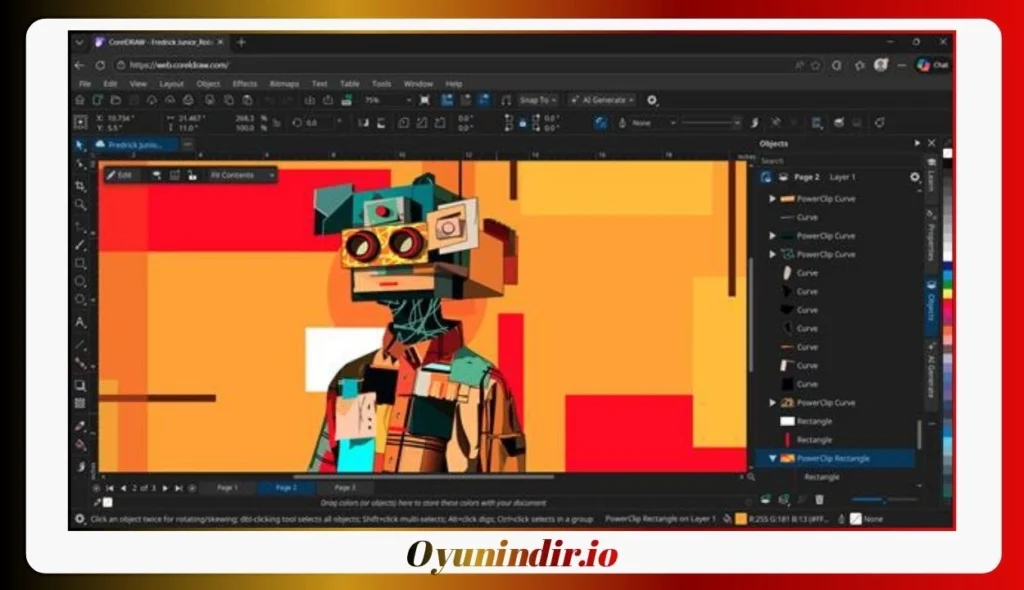Screen dimensions: 1024x590
Task: Open the AI Generate dropdown
Action: click(x=602, y=100)
